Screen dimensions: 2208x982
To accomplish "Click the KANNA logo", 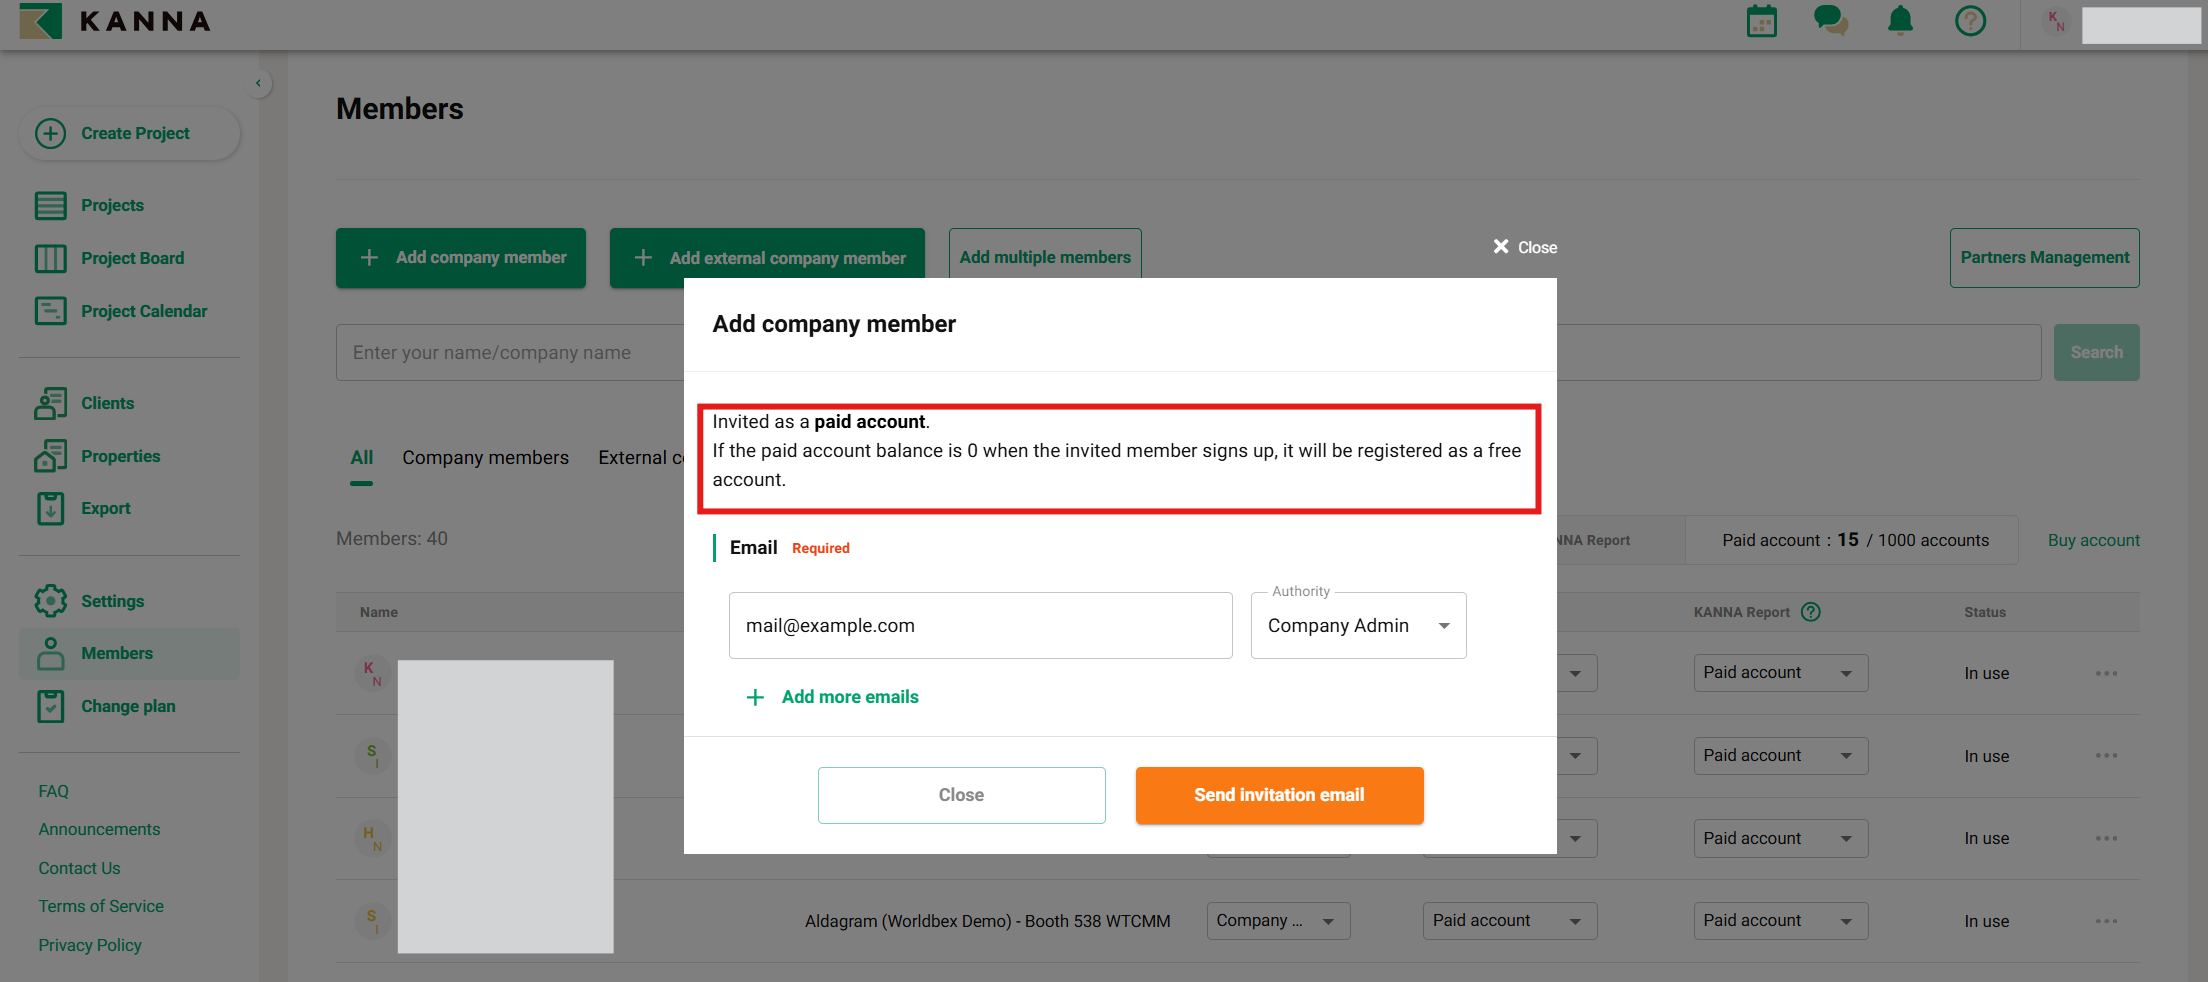I will (115, 21).
